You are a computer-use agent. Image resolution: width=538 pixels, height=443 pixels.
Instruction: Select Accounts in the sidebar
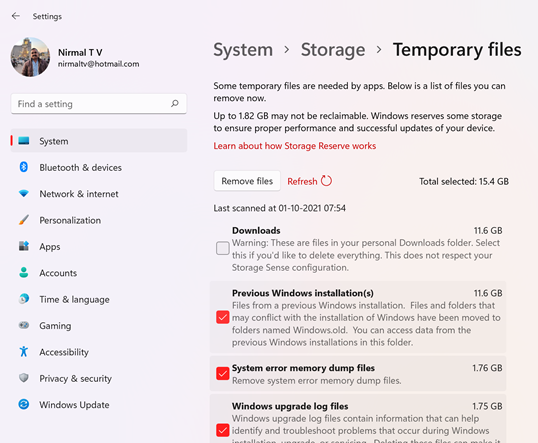(x=99, y=272)
